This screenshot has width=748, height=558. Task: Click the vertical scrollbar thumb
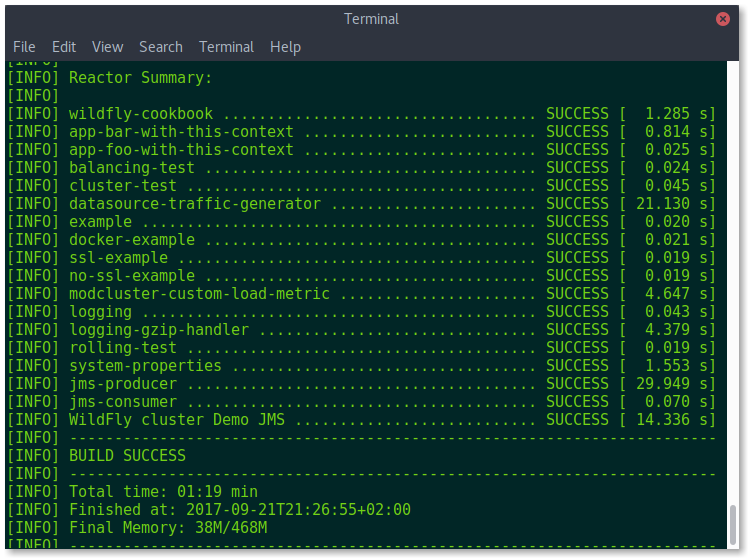(733, 524)
